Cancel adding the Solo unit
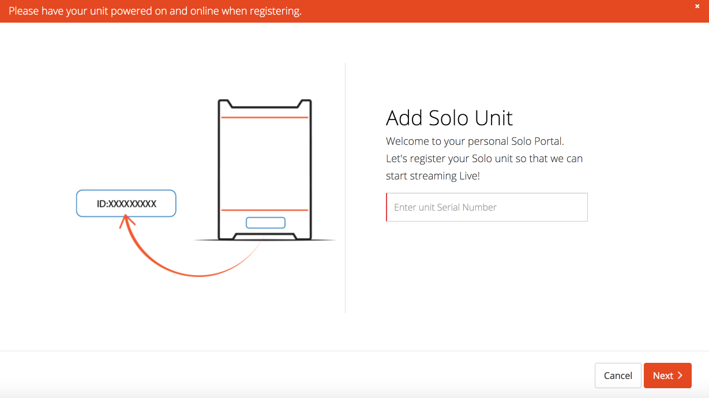Viewport: 709px width, 400px height. [618, 376]
